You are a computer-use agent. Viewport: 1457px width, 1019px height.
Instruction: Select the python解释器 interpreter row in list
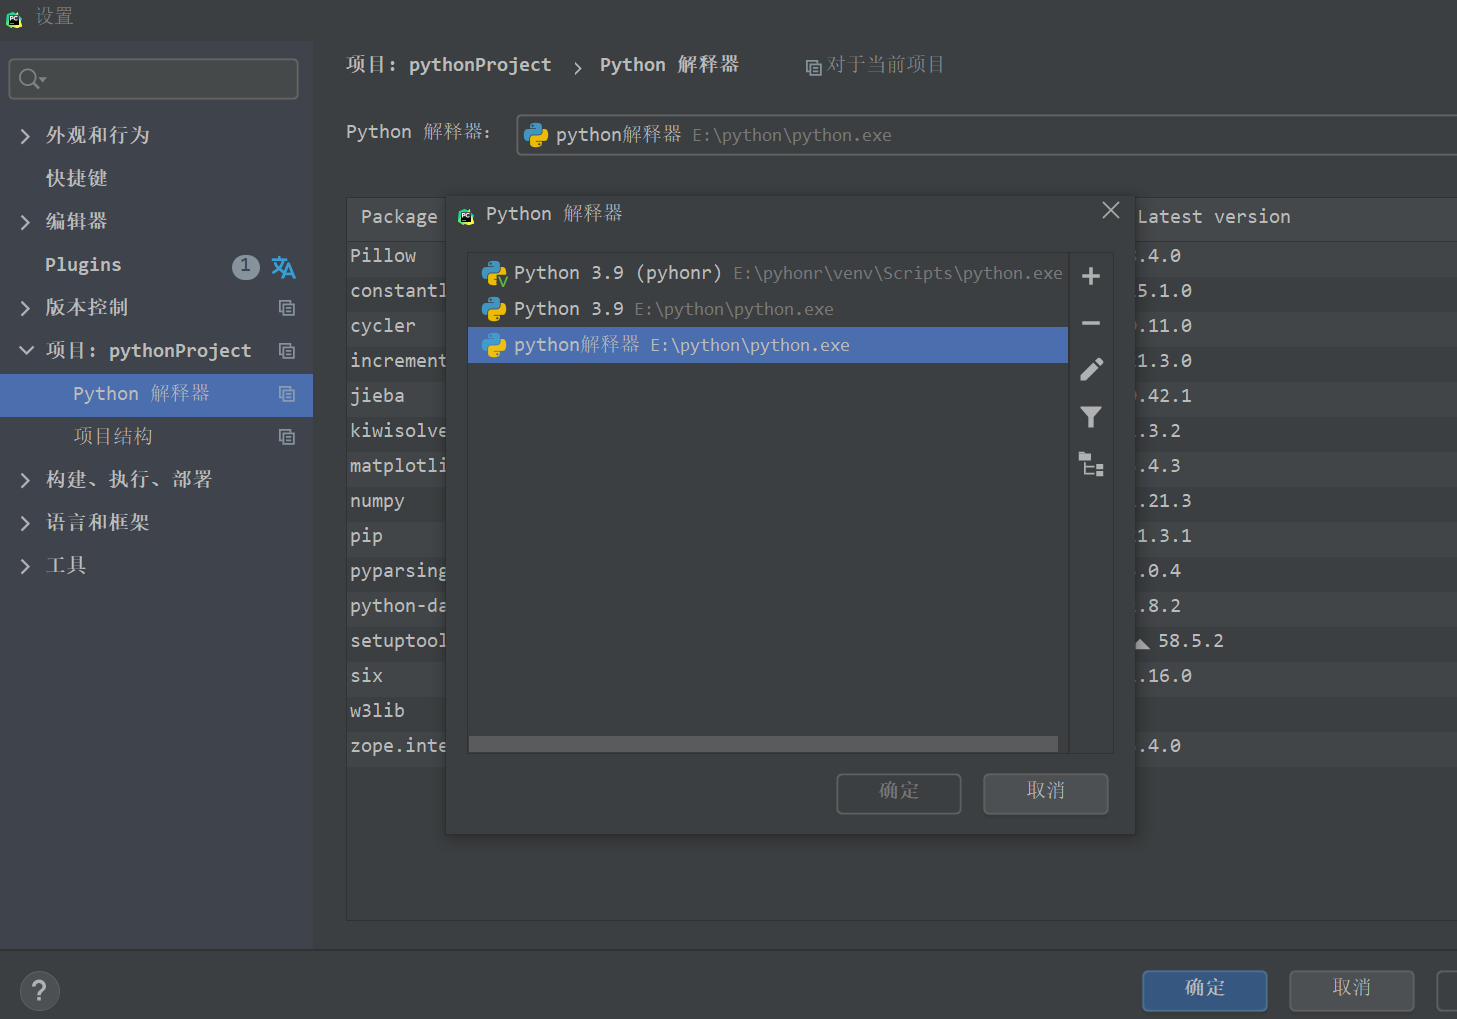point(768,345)
